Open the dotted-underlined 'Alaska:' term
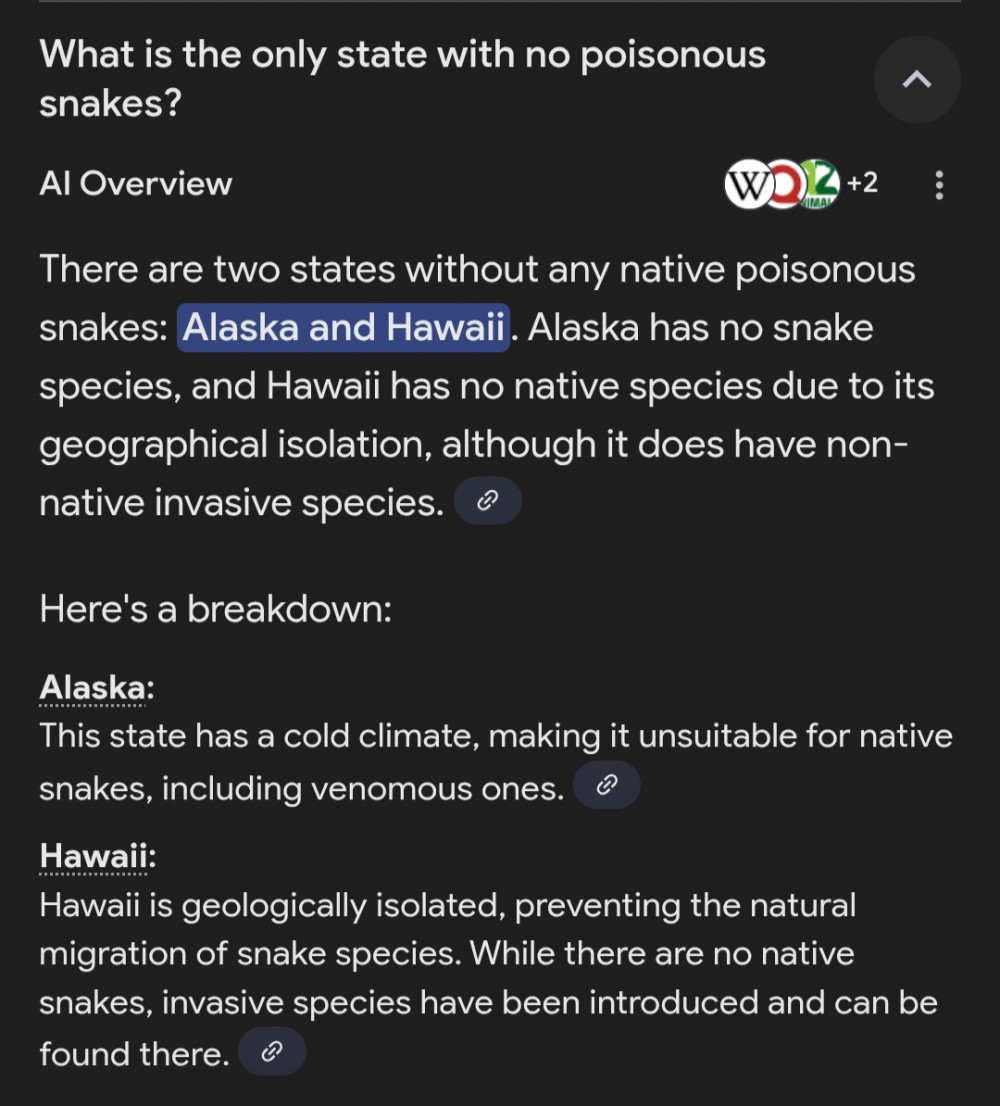Viewport: 1000px width, 1106px height. click(x=97, y=687)
